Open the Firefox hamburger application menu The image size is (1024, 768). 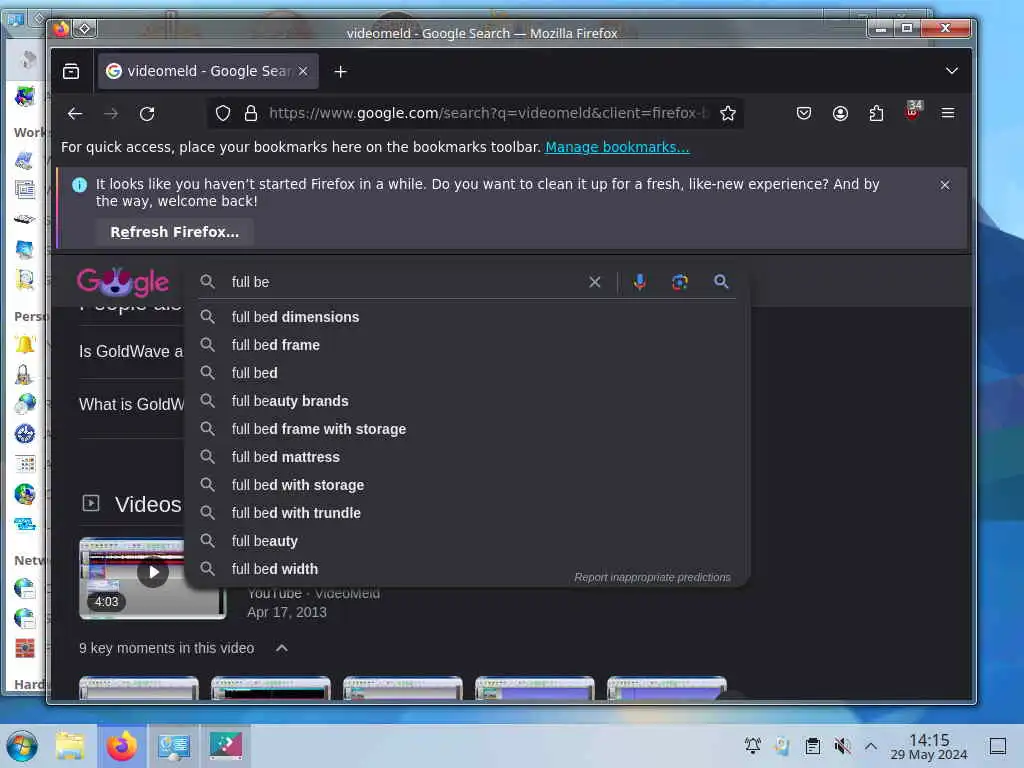[x=948, y=114]
